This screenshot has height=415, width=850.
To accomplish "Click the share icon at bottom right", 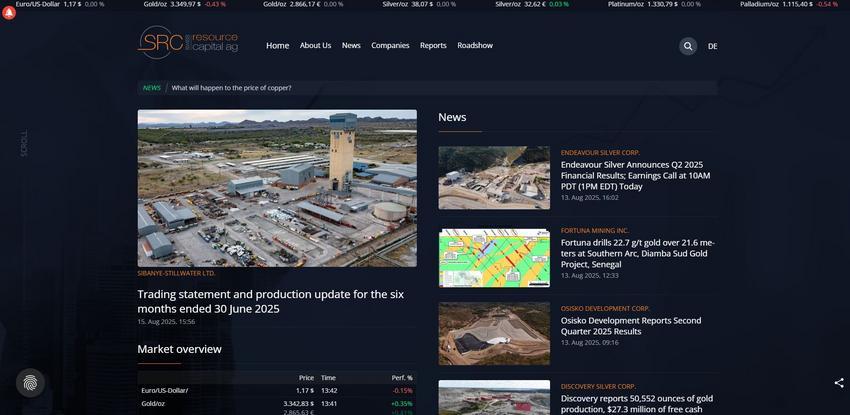I will [838, 383].
